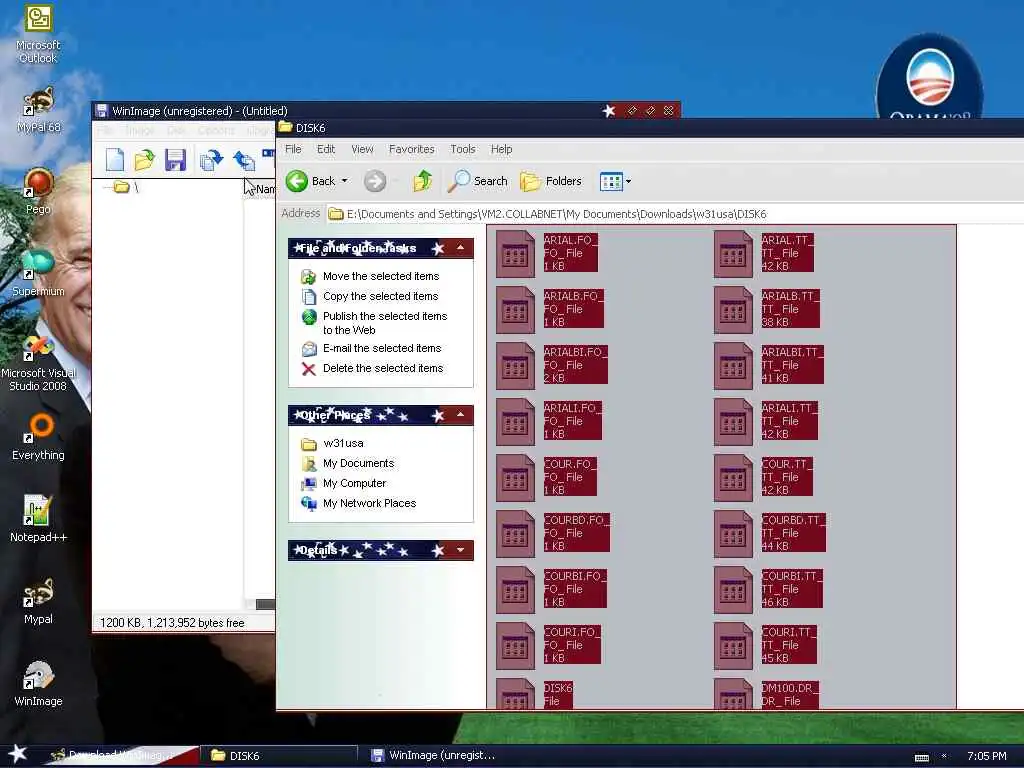The image size is (1024, 768).
Task: Select the COUR.TT_ file icon
Action: click(x=733, y=478)
